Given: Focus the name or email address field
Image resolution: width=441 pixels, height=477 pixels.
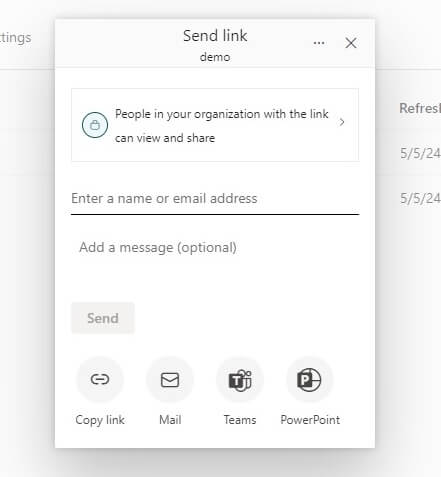Looking at the screenshot, I should point(215,199).
